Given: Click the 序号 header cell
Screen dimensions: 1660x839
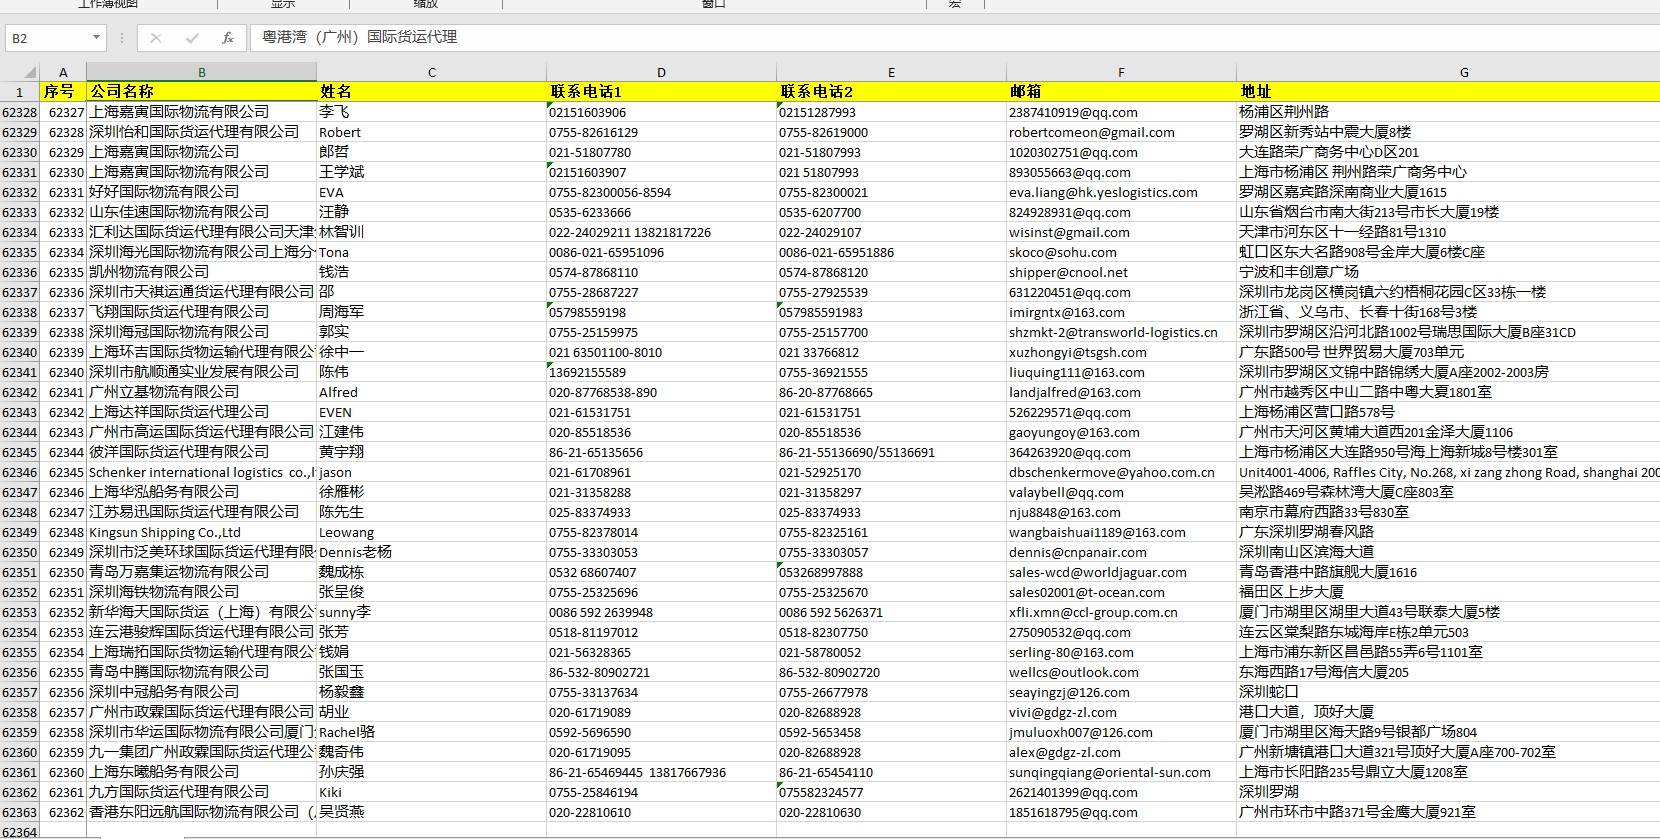Looking at the screenshot, I should [63, 92].
